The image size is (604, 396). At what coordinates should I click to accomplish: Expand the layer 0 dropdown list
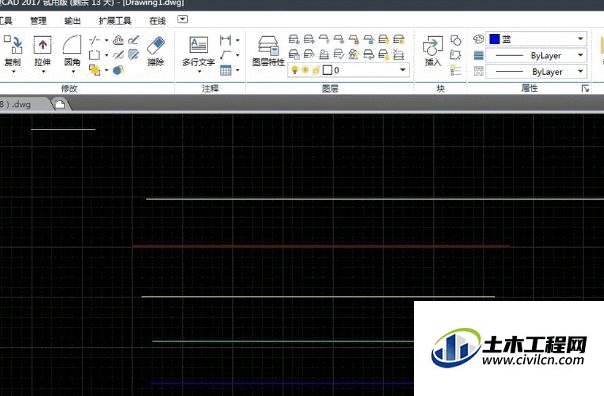point(403,70)
